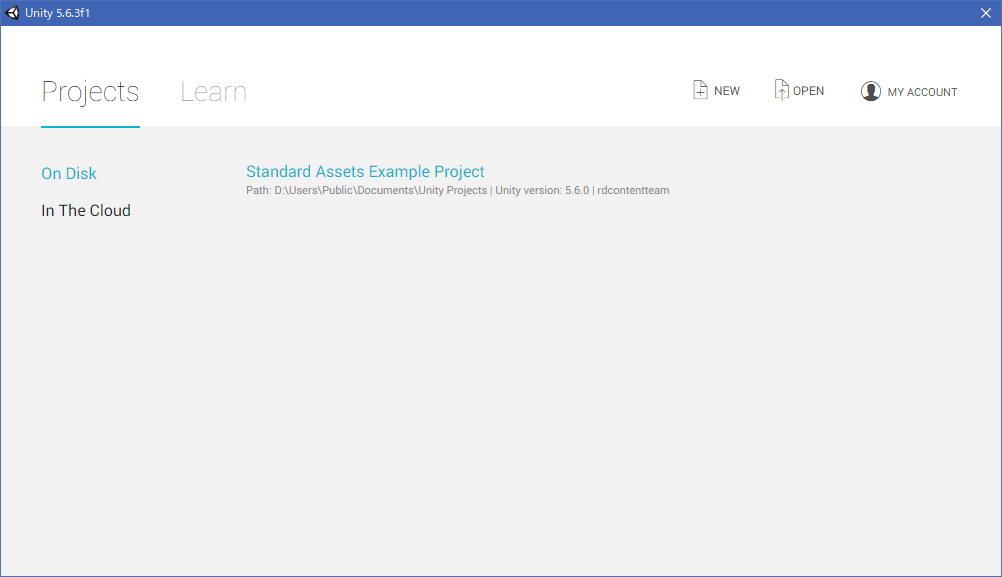The height and width of the screenshot is (577, 1002).
Task: Show projects In The Cloud
Action: click(x=86, y=211)
